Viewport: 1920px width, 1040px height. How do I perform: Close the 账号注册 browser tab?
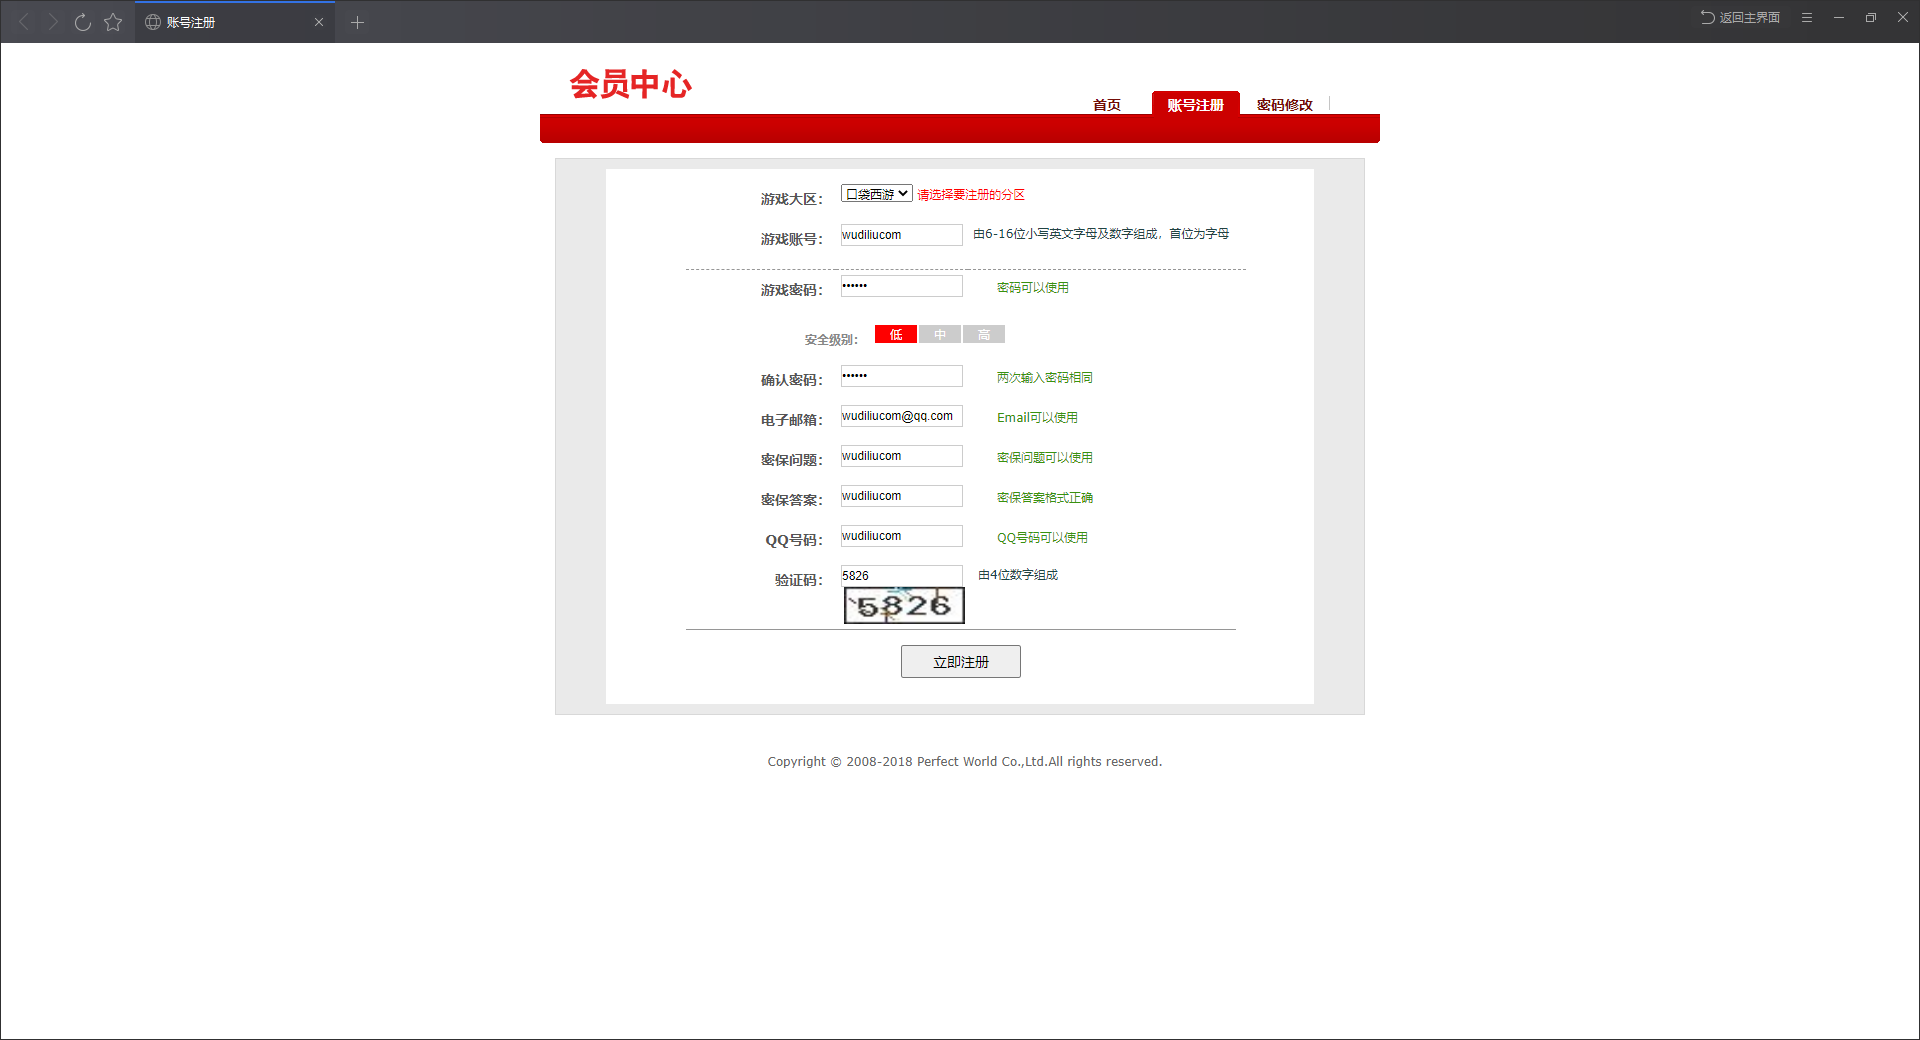(319, 22)
